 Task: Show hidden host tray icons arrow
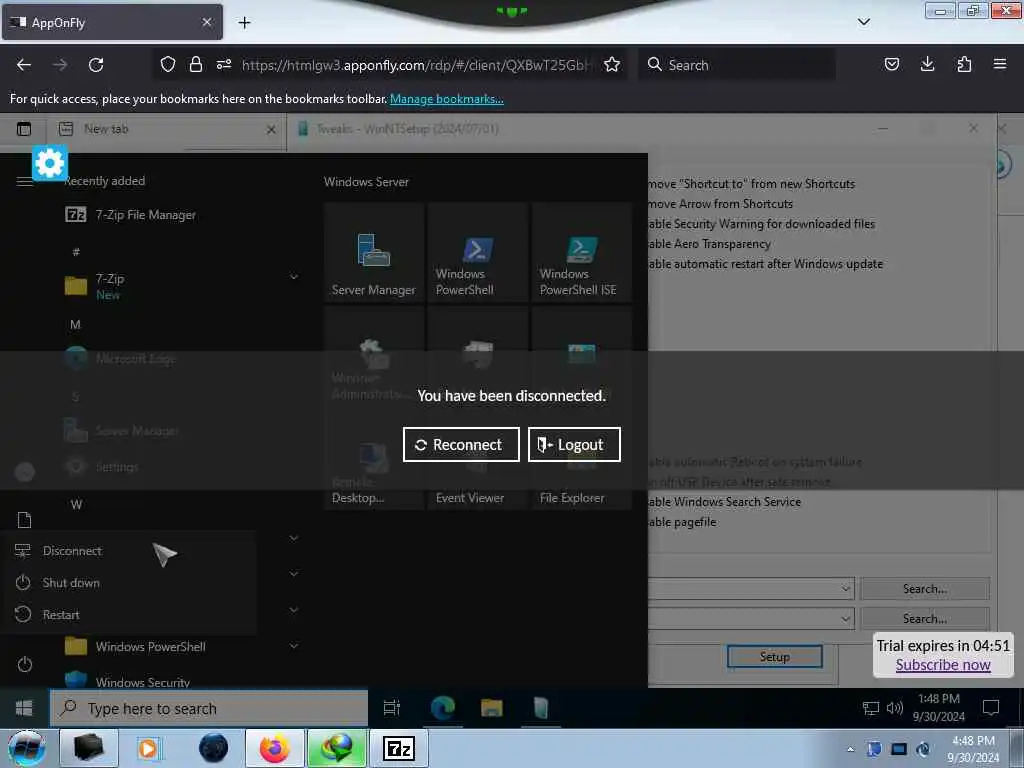coord(850,750)
